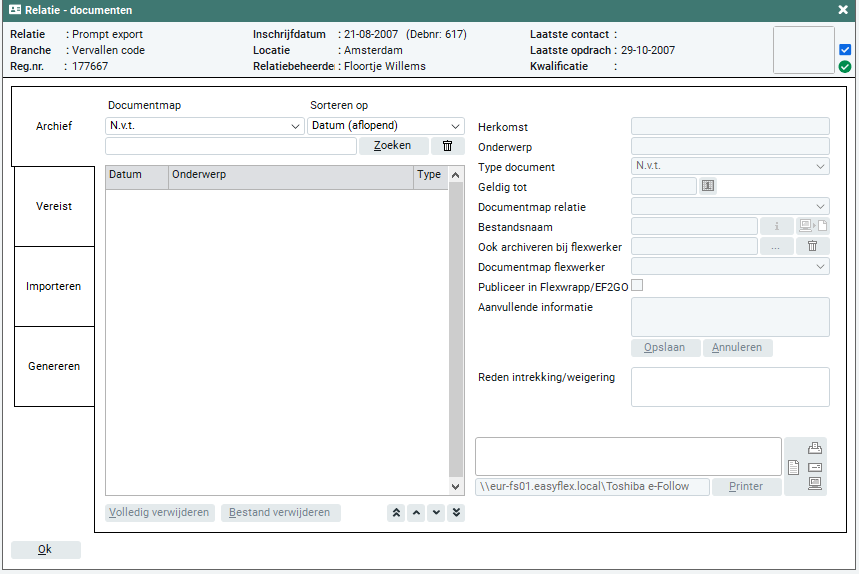Click the green checkmark icon at top right
The image size is (859, 574).
(845, 67)
